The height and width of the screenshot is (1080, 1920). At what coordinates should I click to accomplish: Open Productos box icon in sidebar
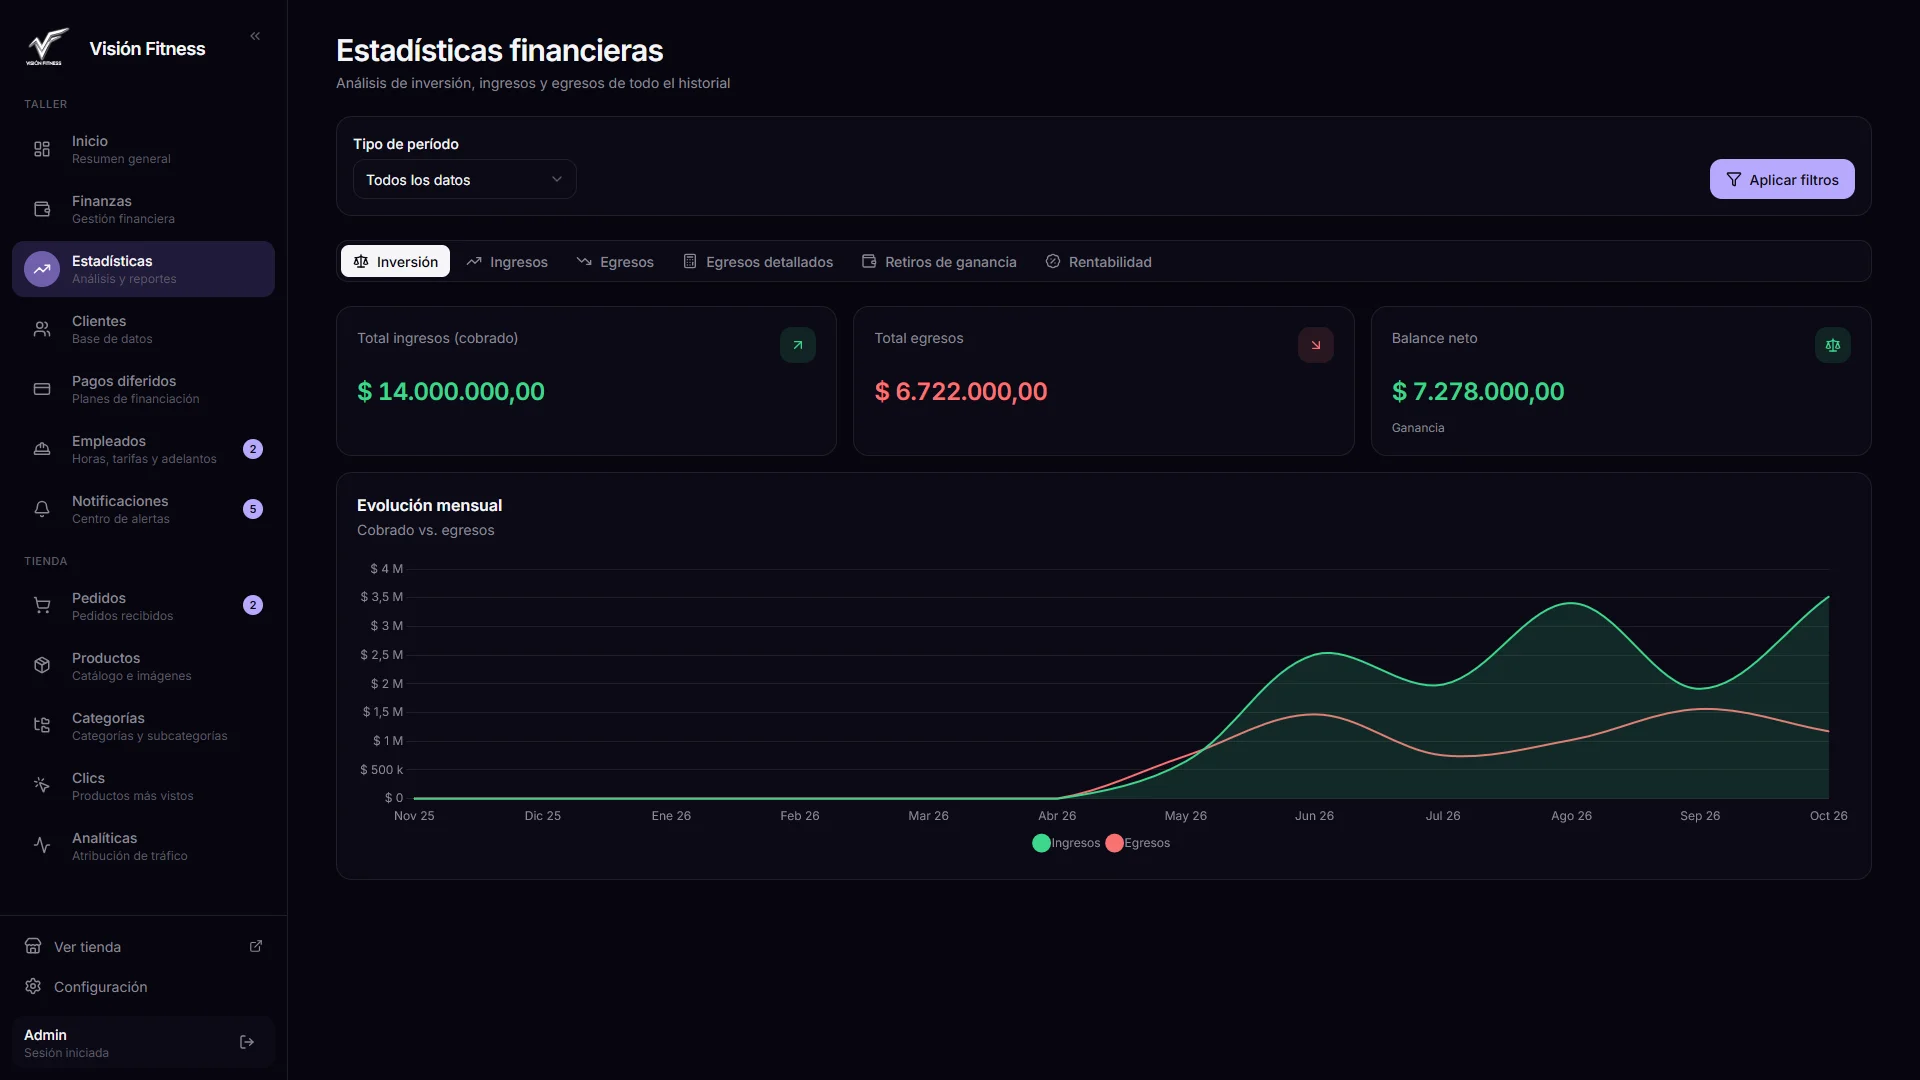coord(42,666)
